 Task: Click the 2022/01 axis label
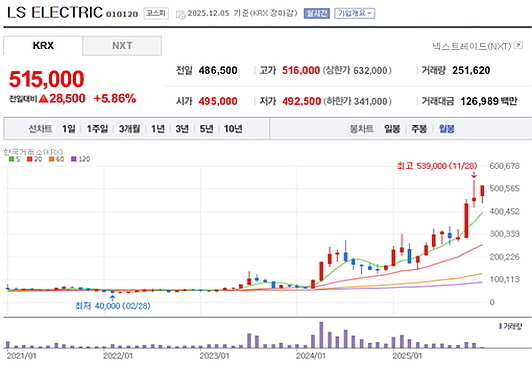pos(118,356)
